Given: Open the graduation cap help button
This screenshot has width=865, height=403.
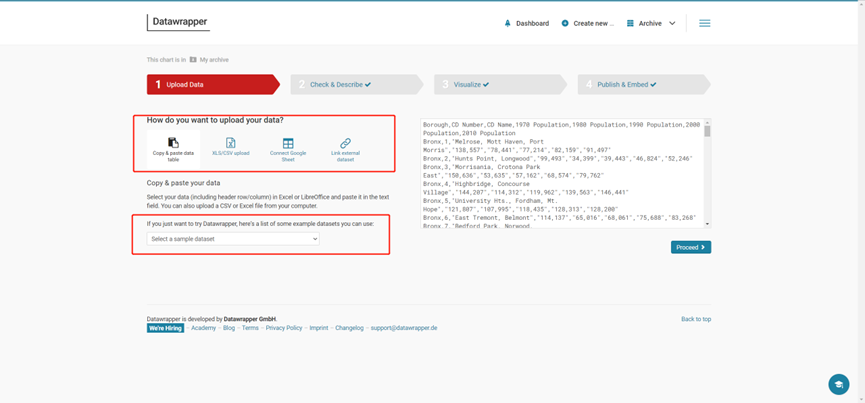Looking at the screenshot, I should [839, 384].
